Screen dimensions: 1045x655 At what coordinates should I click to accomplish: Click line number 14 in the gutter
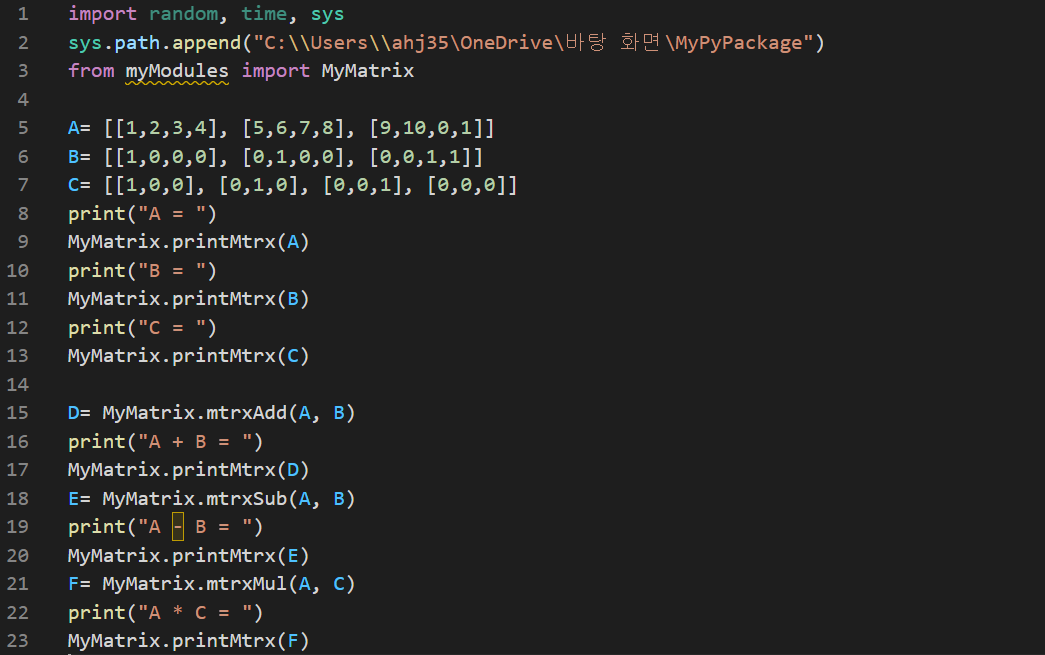[x=18, y=384]
